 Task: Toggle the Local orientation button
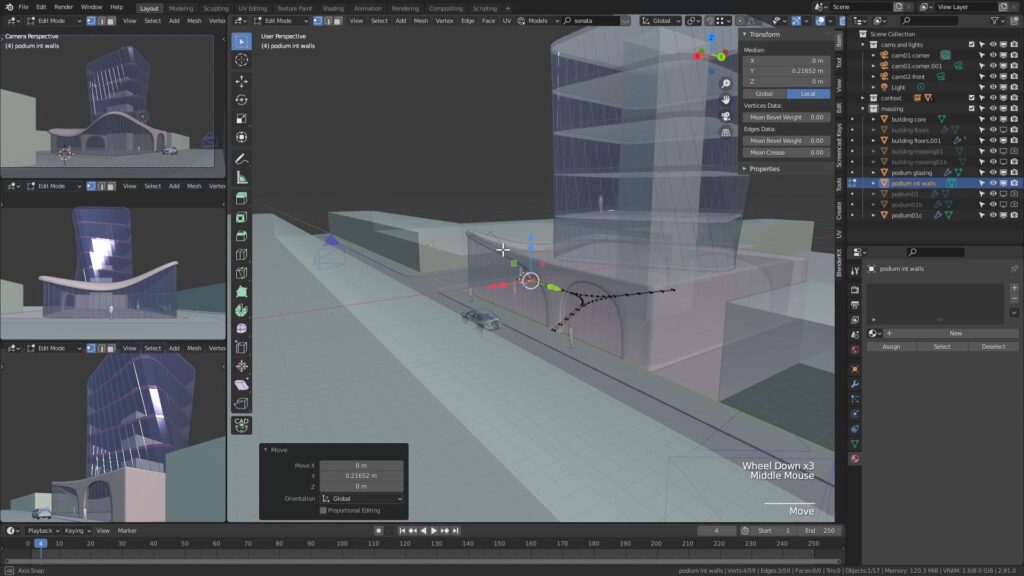point(808,93)
